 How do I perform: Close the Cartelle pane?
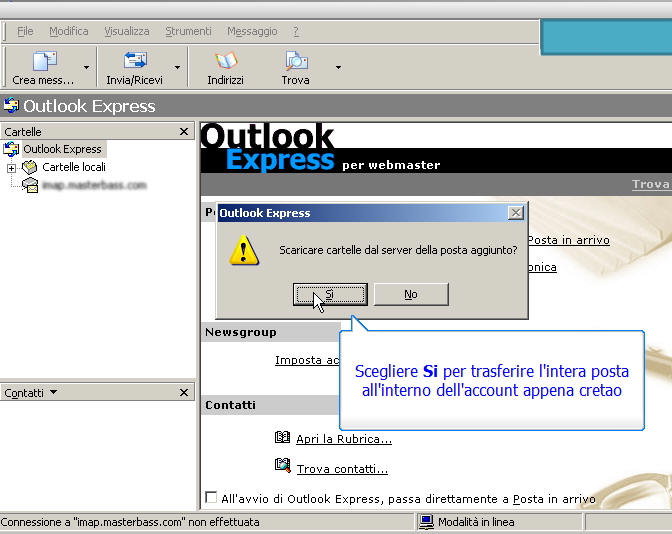point(184,132)
